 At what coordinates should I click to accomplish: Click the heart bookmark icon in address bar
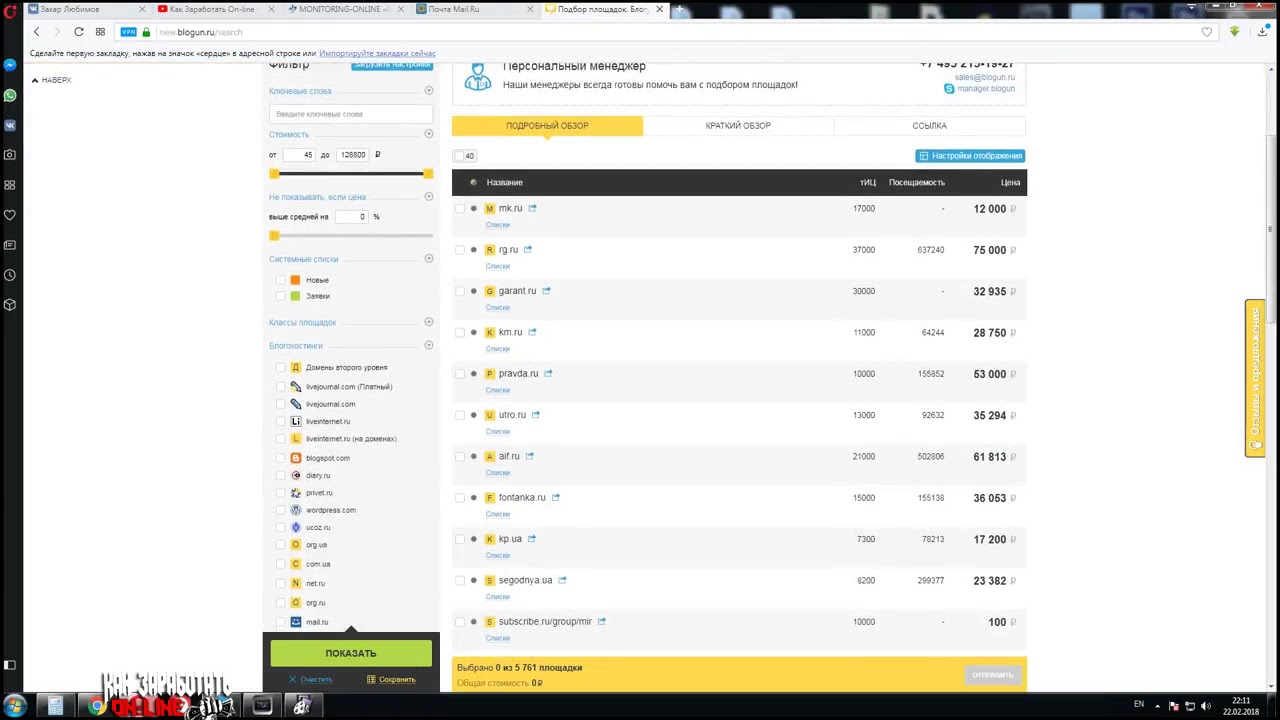tap(1207, 32)
